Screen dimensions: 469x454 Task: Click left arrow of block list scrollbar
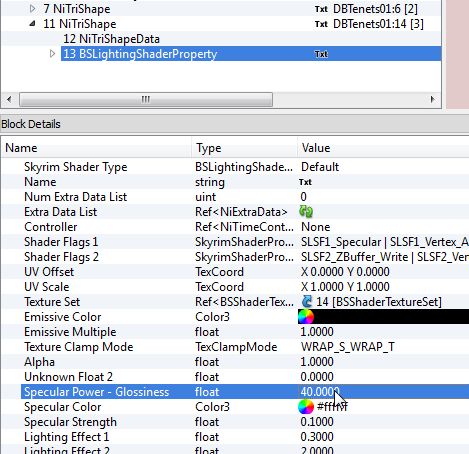click(9, 99)
